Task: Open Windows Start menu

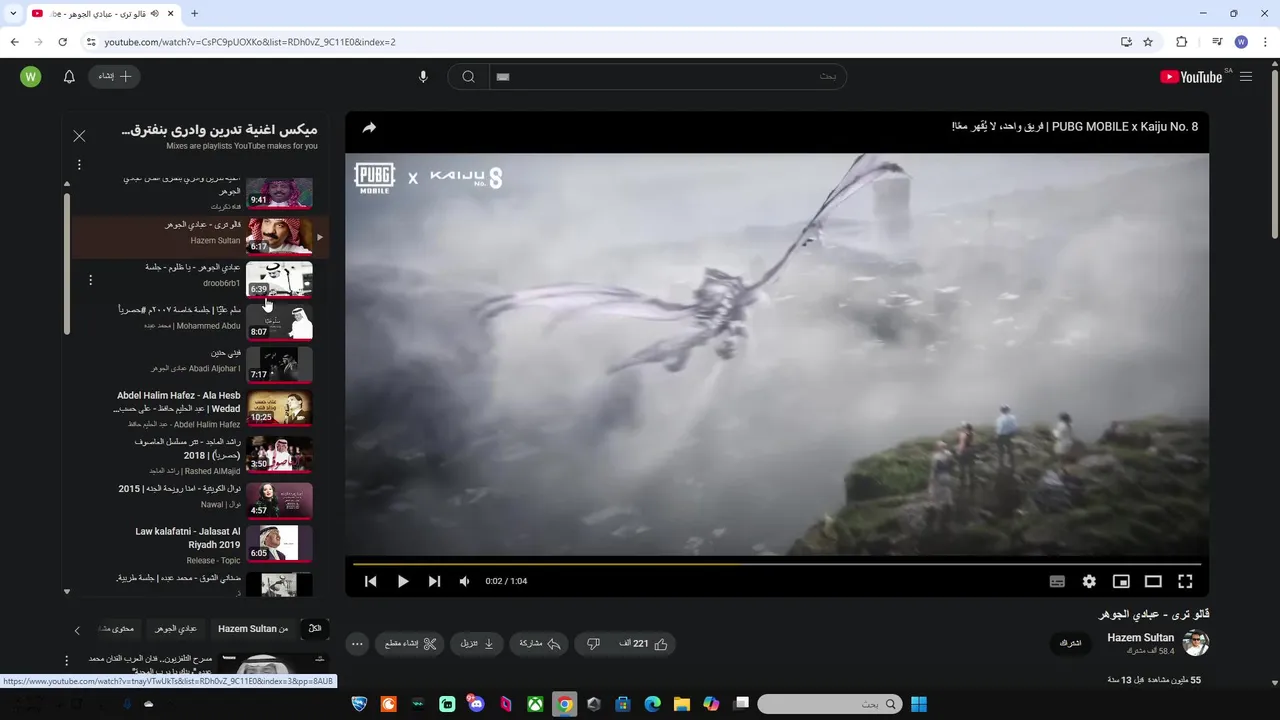Action: [919, 704]
